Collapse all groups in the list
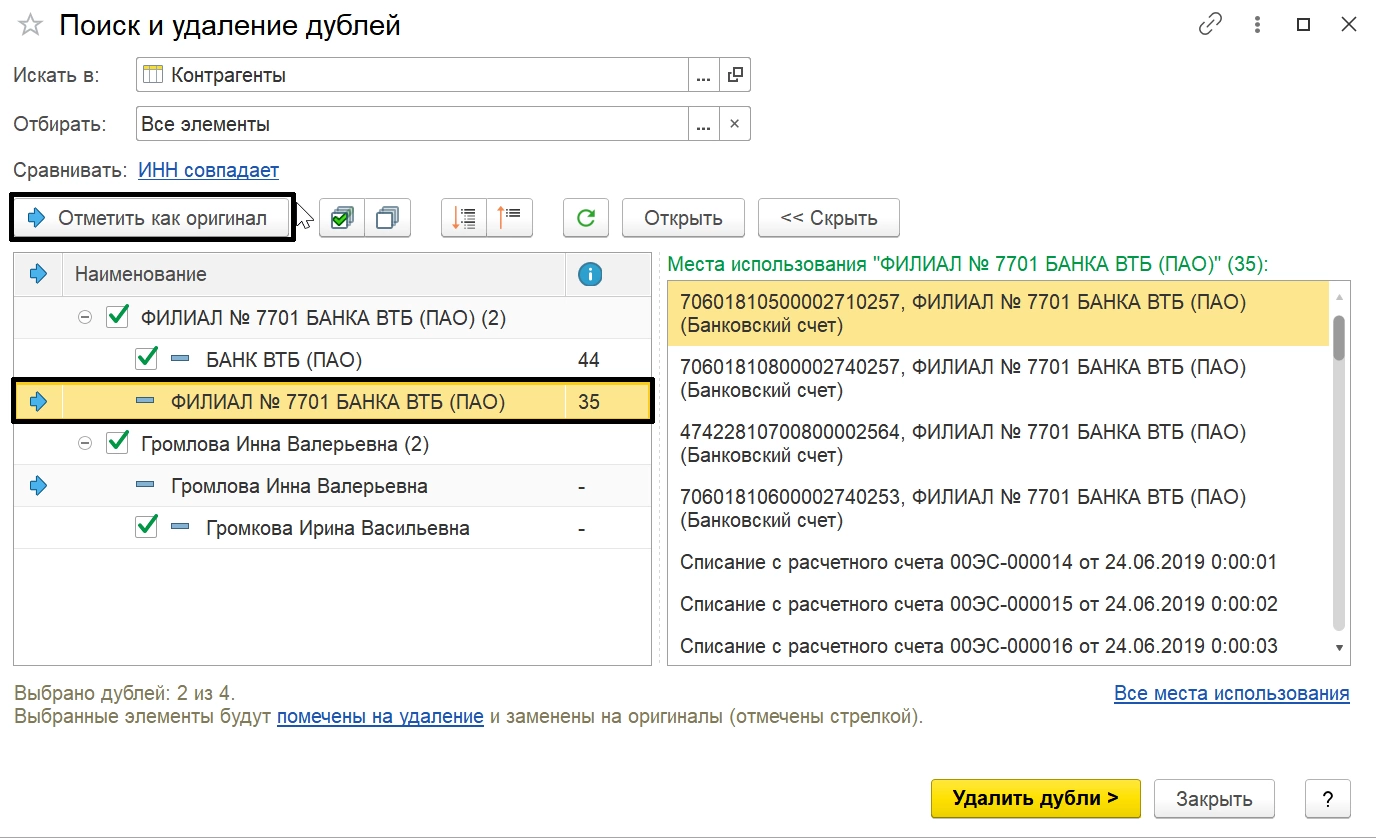The width and height of the screenshot is (1376, 838). (x=510, y=218)
